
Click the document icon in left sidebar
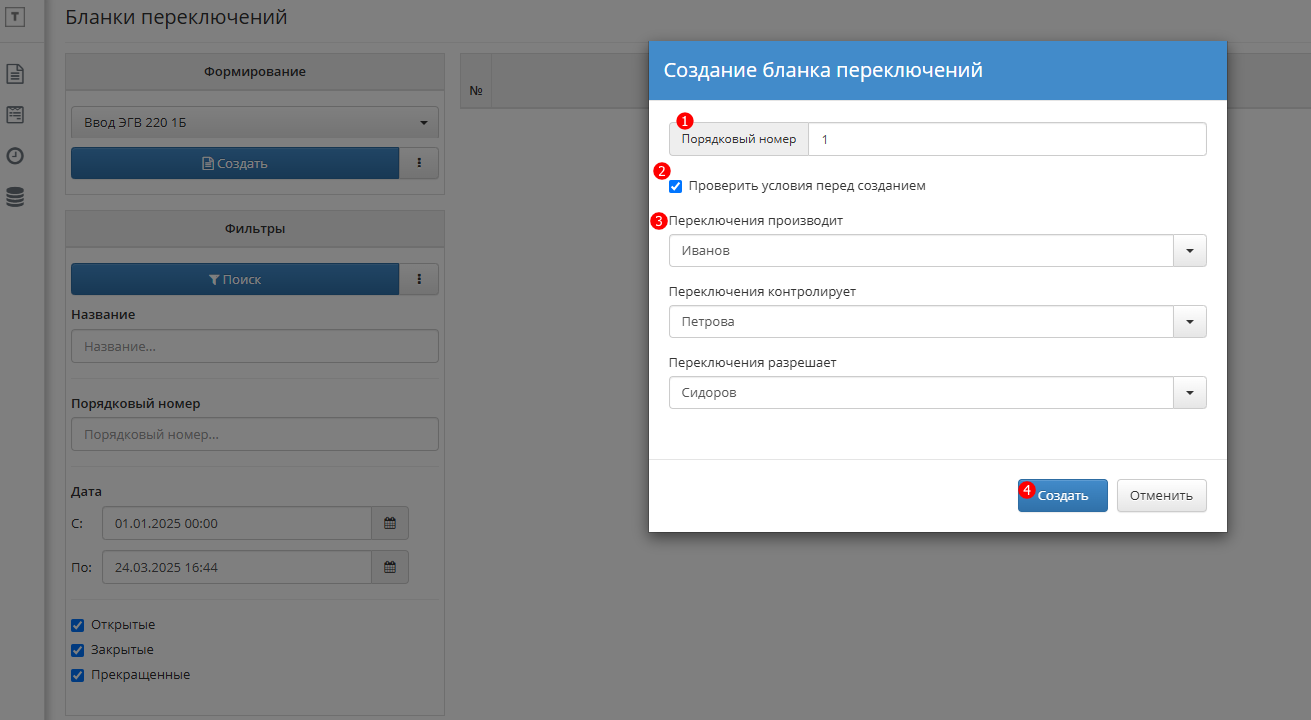tap(15, 73)
